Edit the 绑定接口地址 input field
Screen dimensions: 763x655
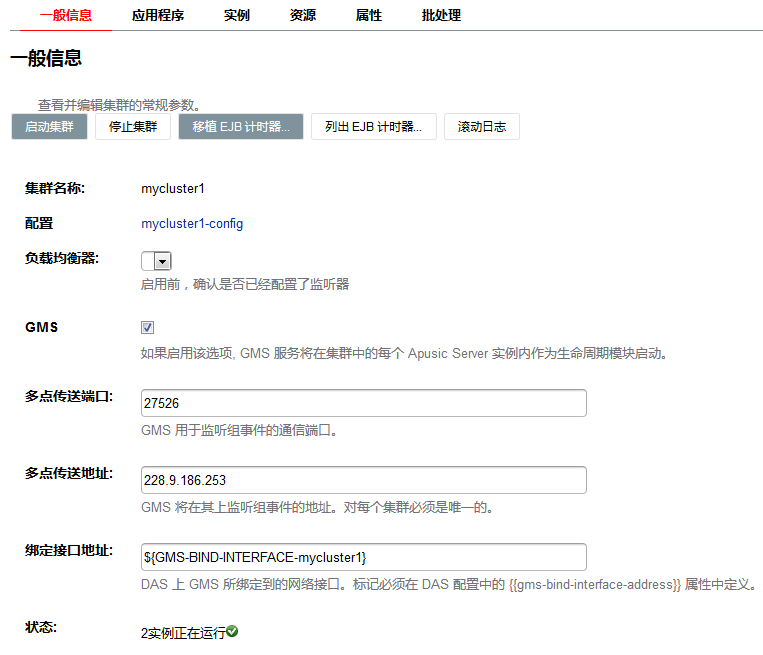click(363, 557)
